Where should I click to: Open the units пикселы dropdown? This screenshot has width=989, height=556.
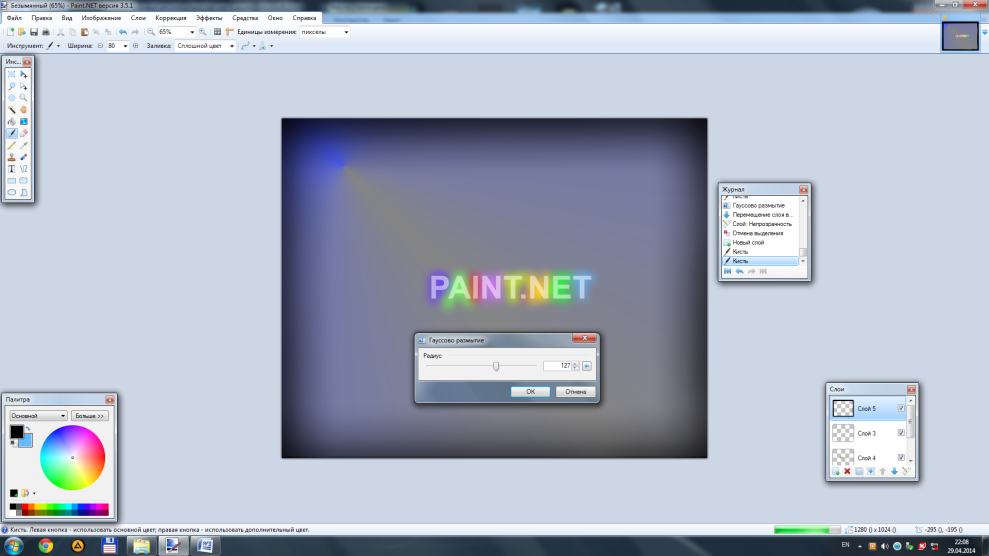pos(346,32)
